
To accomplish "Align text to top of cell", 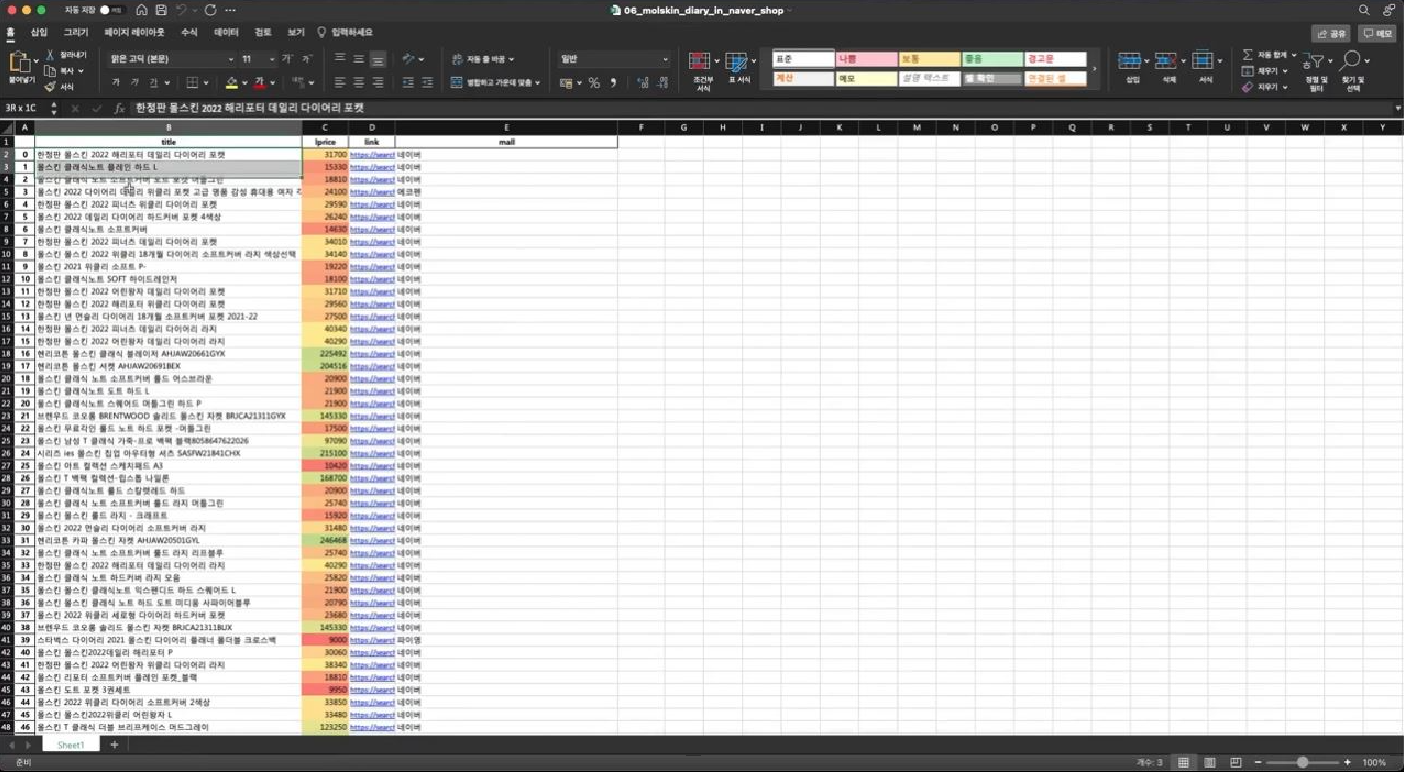I will pos(340,59).
